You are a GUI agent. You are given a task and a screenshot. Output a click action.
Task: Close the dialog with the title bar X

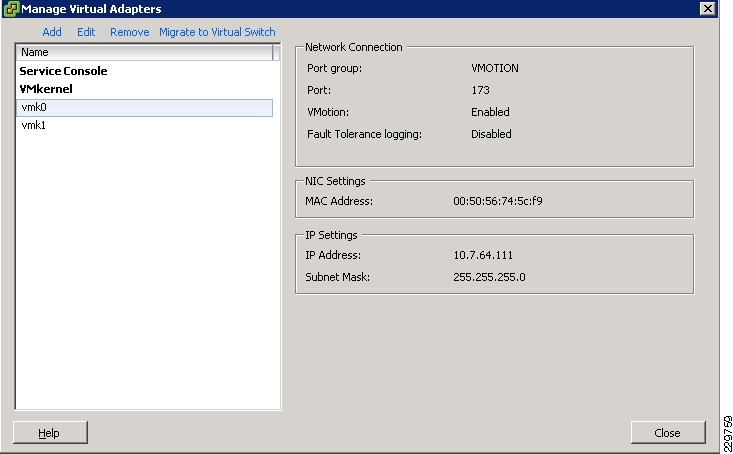coord(707,9)
